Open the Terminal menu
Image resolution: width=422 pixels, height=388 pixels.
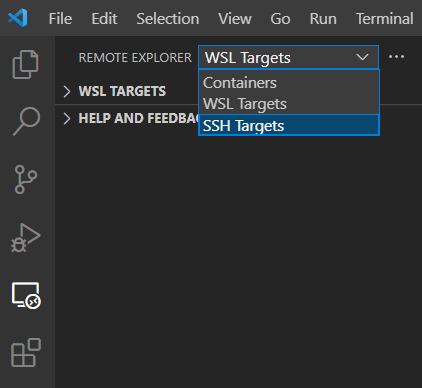click(385, 18)
